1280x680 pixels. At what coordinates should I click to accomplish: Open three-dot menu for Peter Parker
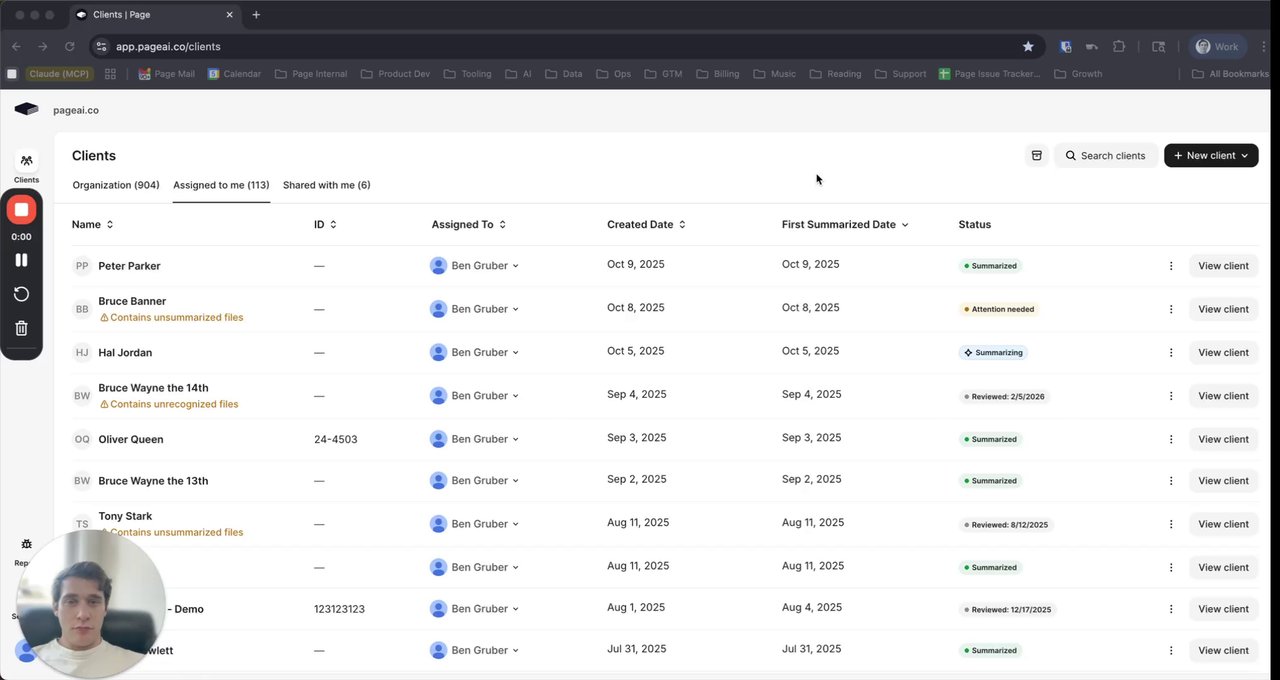click(x=1171, y=266)
